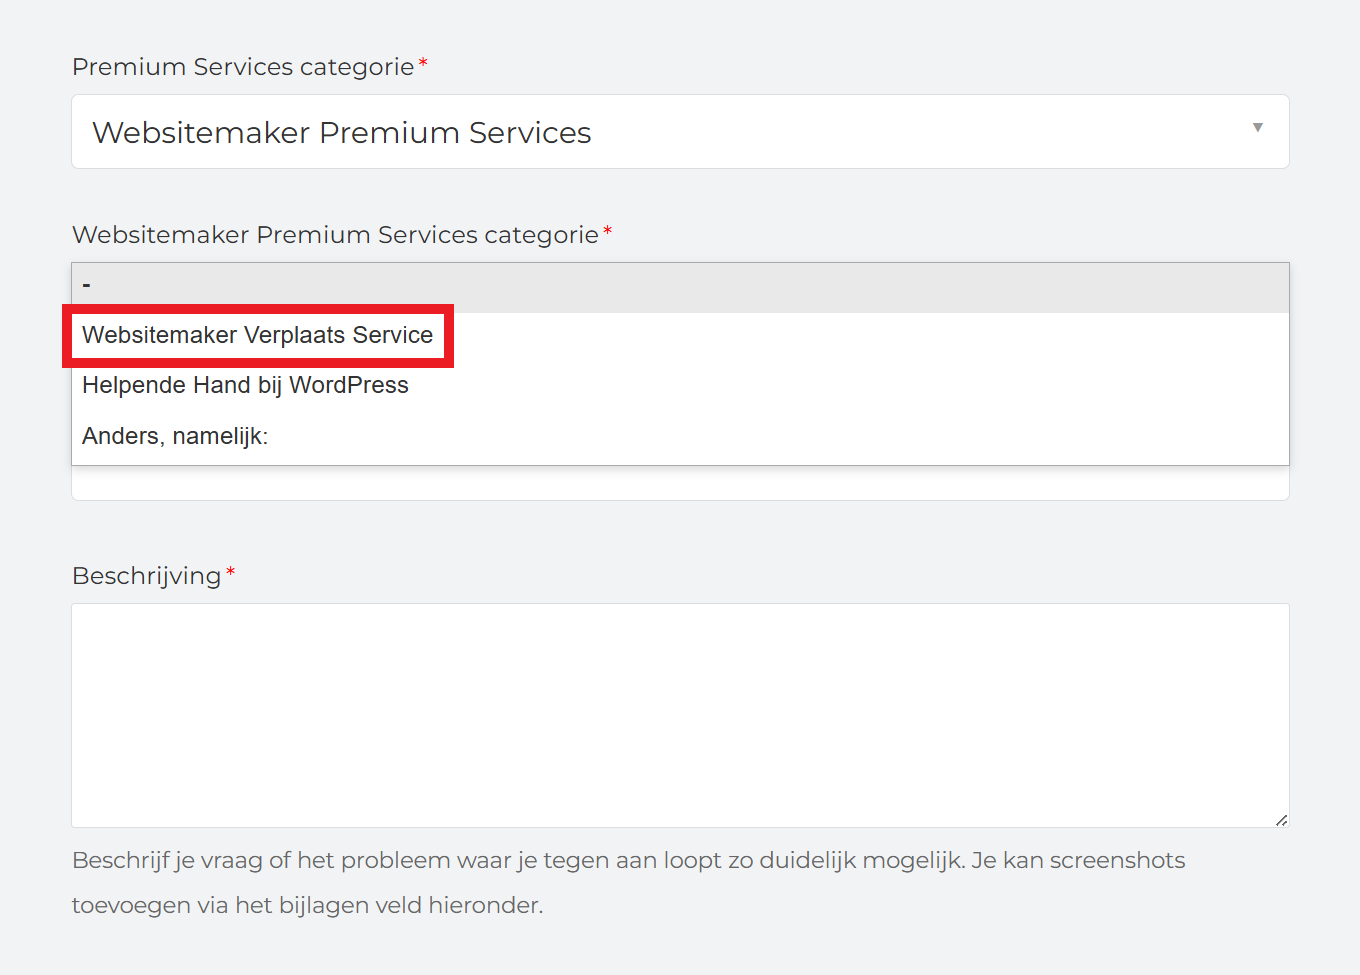Click the textarea resize handle icon

(1282, 820)
